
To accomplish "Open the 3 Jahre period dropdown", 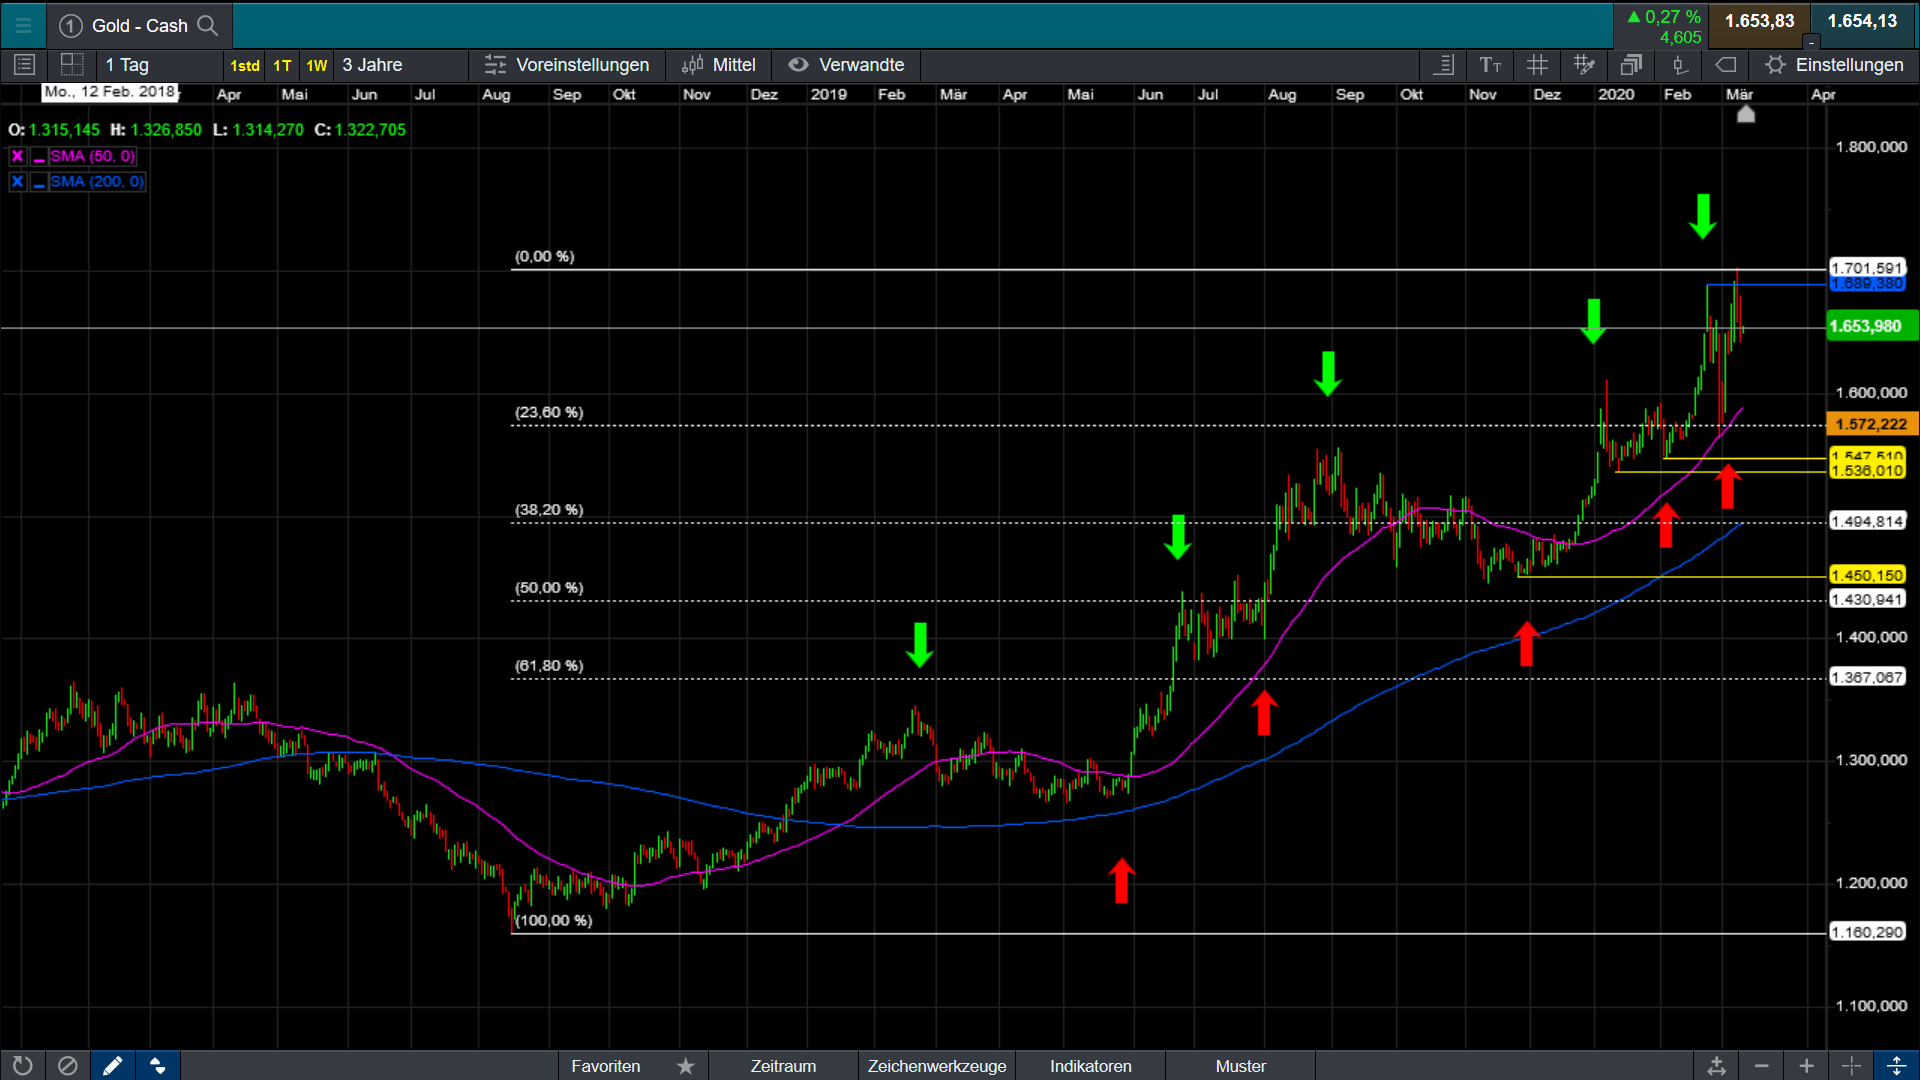I will 400,65.
